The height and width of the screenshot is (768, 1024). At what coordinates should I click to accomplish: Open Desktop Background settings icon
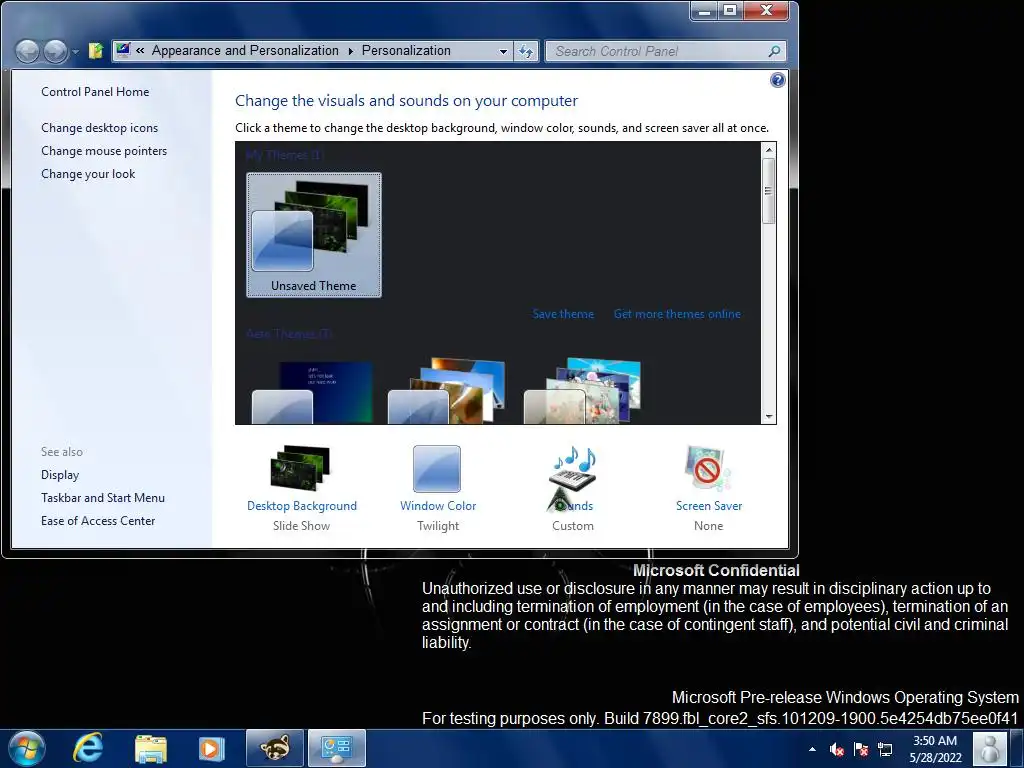[x=301, y=468]
